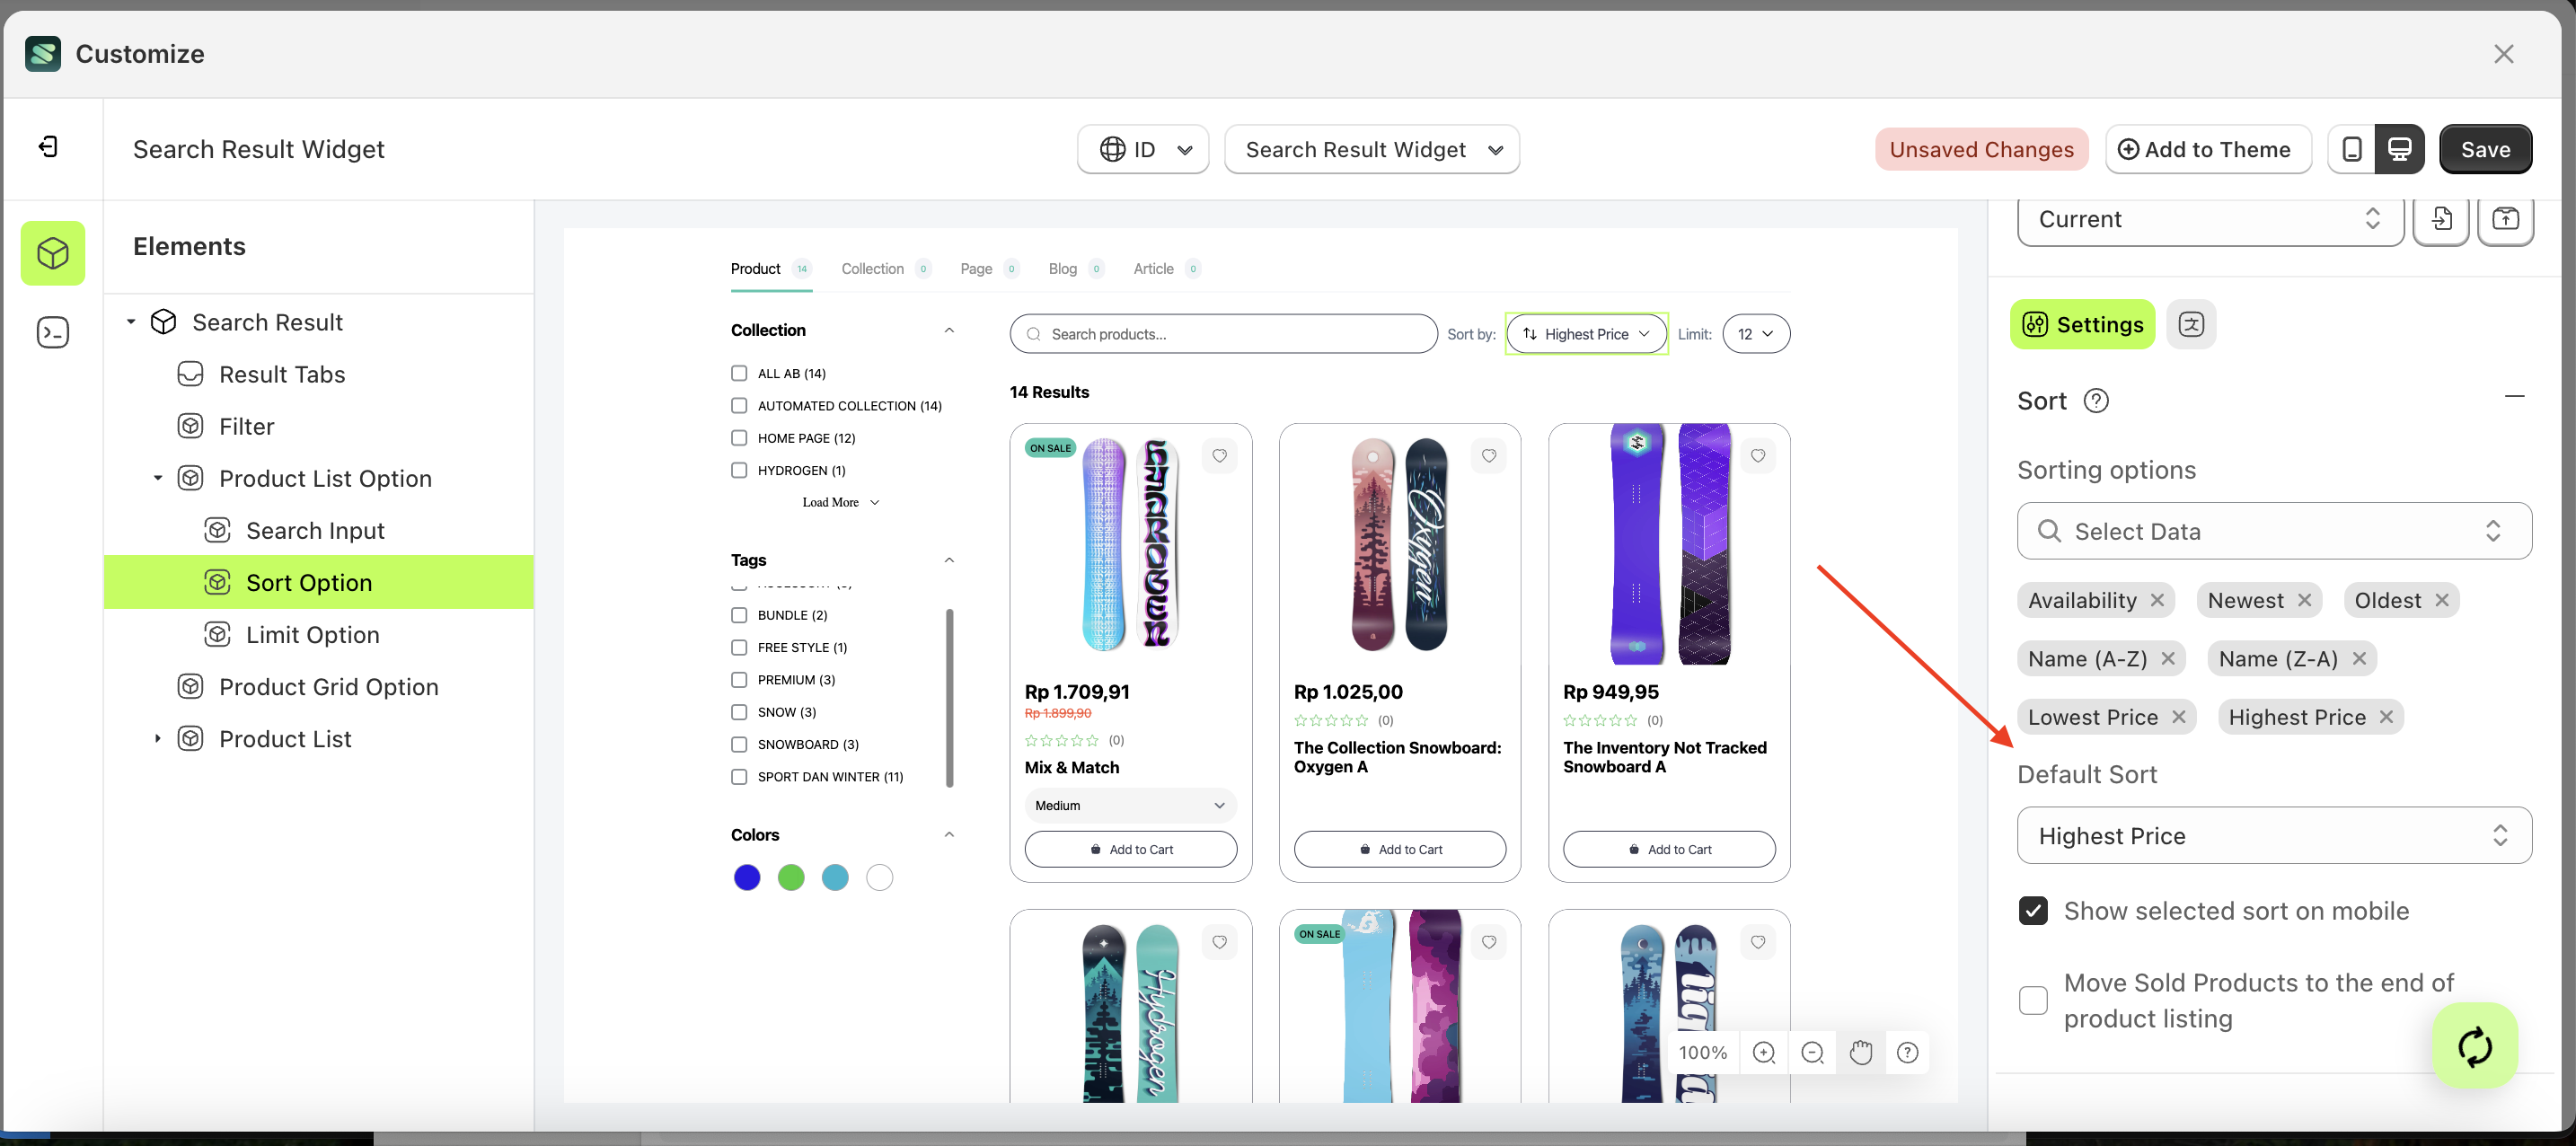Click Add to Theme button

click(2208, 149)
